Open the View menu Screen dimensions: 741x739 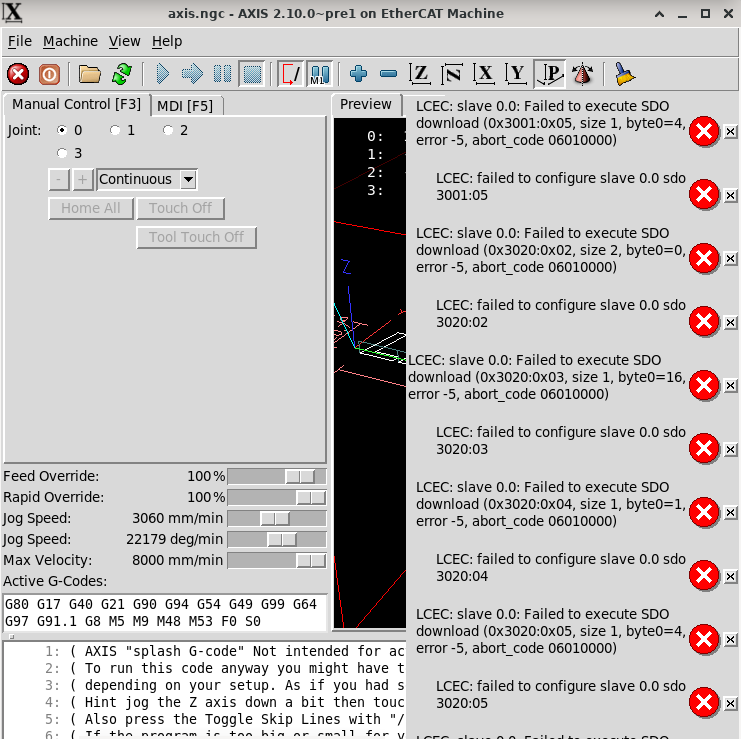point(125,41)
